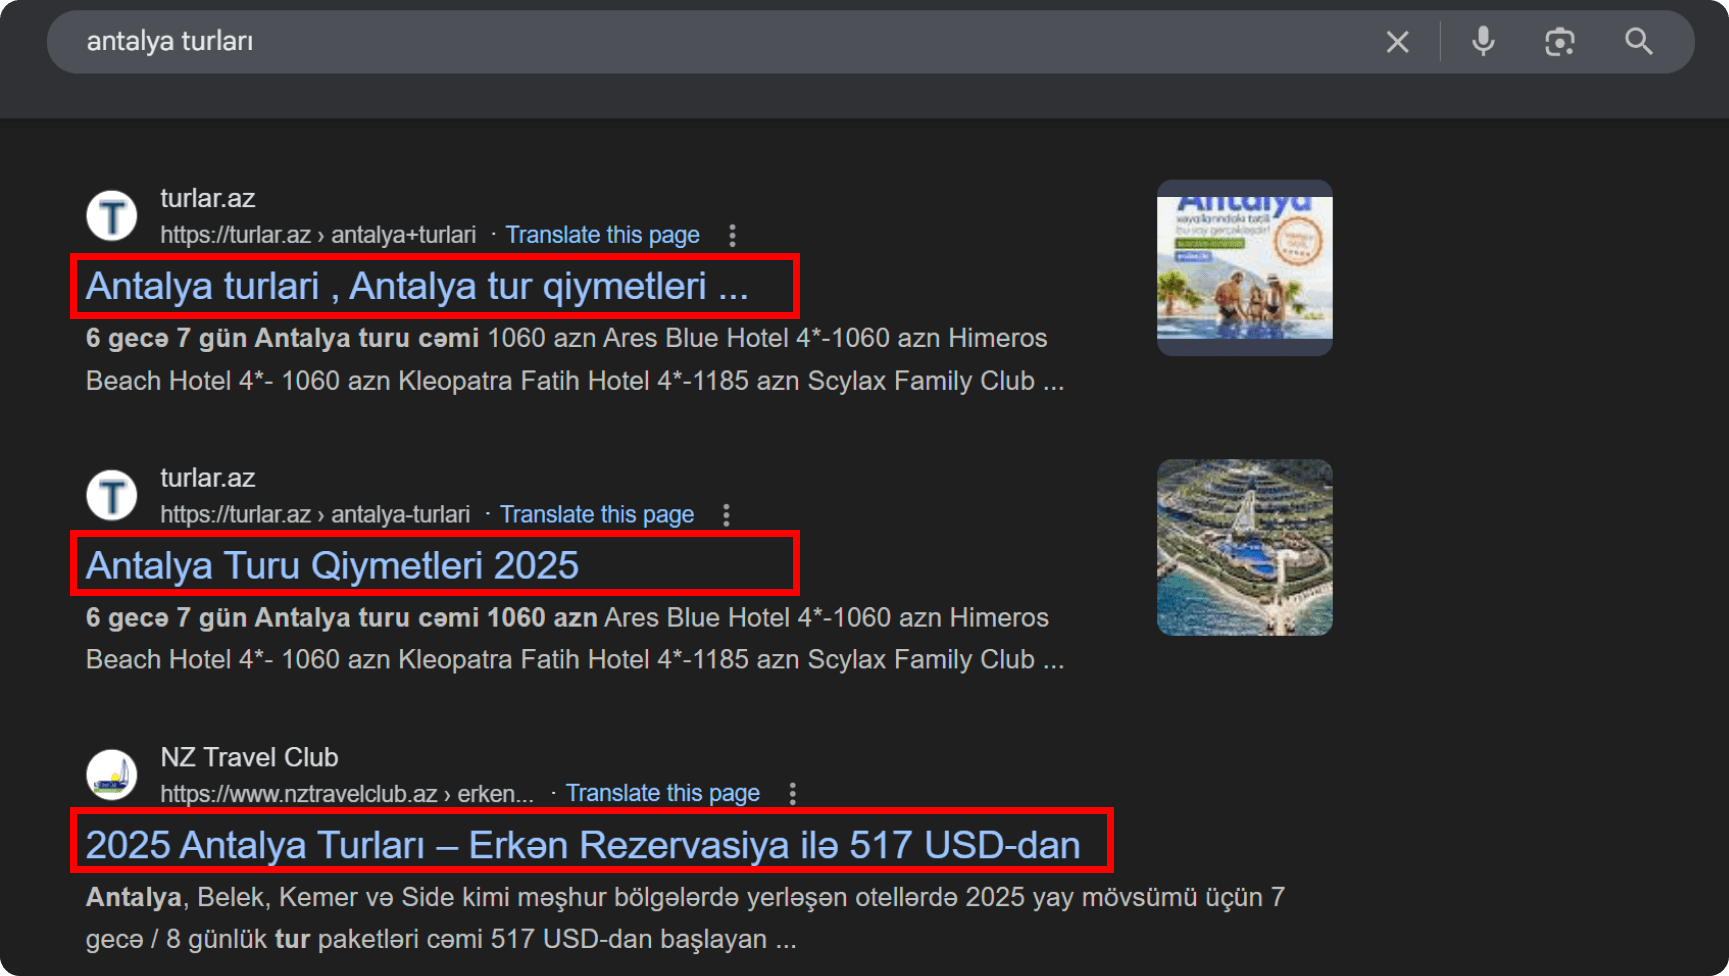
Task: Open the NZ Travel Club favicon
Action: pos(111,775)
